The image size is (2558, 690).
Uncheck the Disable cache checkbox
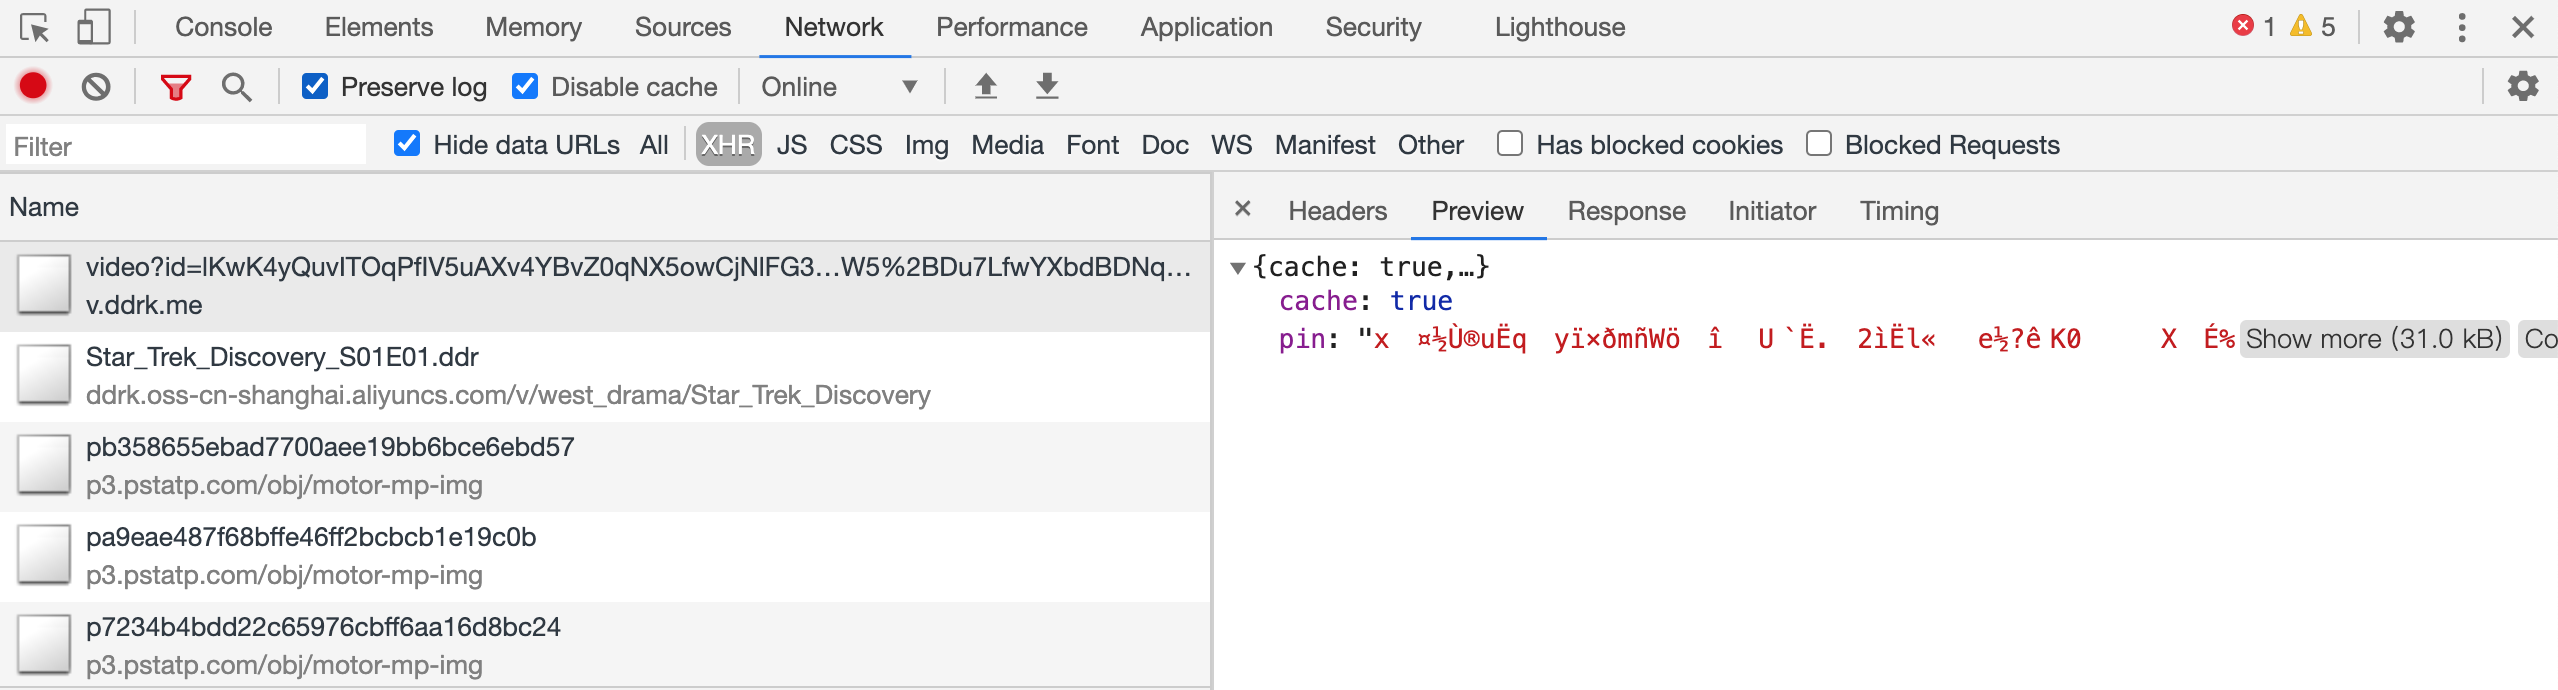(525, 87)
